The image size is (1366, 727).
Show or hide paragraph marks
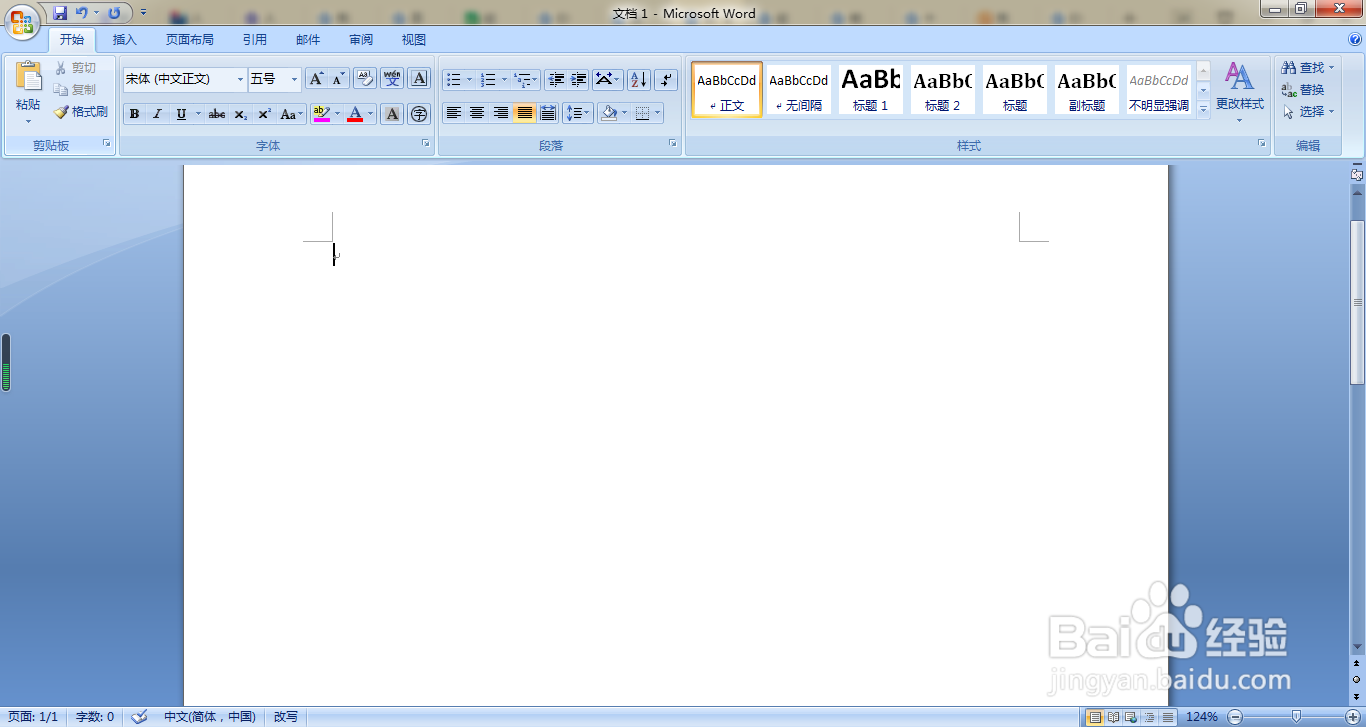(x=666, y=79)
